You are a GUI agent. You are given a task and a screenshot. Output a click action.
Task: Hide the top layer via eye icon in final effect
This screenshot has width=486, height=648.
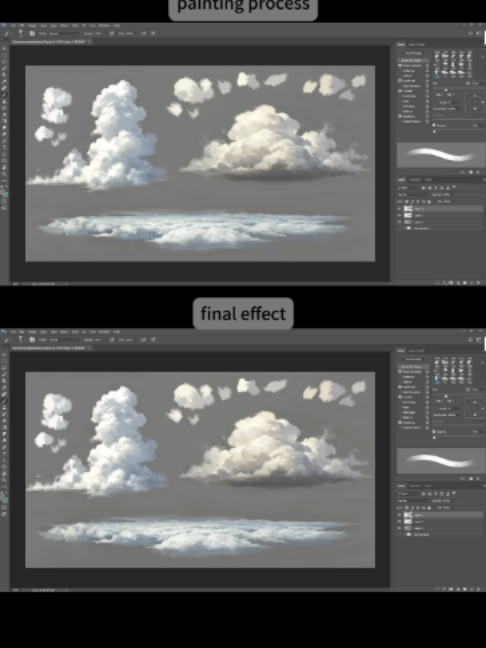[399, 515]
